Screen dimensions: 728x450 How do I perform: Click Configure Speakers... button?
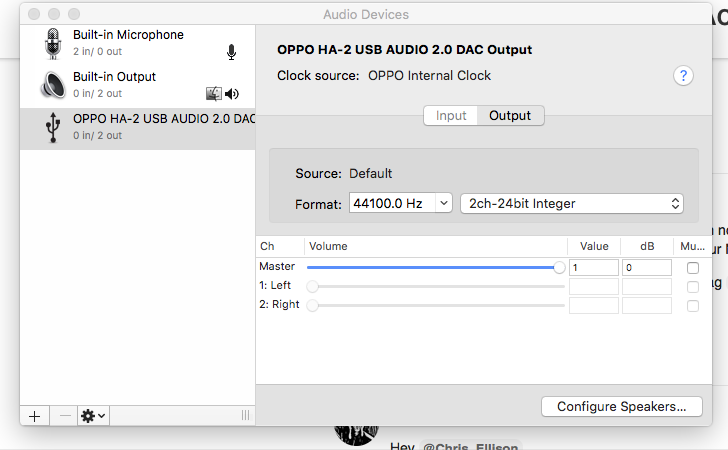point(622,406)
